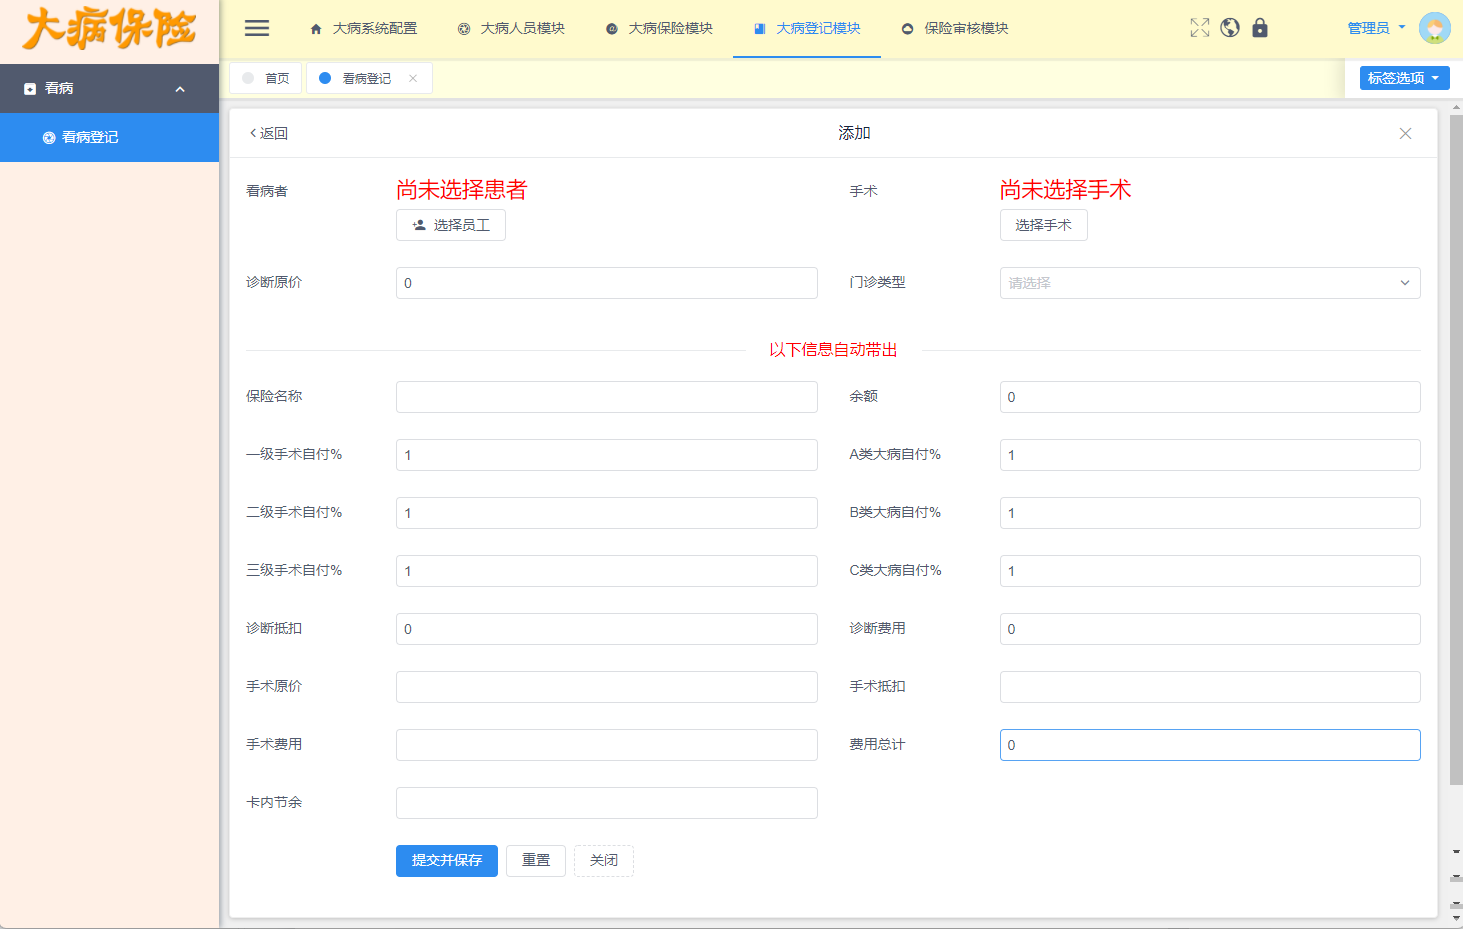Click the globe language switch icon
The height and width of the screenshot is (929, 1463).
pyautogui.click(x=1229, y=27)
